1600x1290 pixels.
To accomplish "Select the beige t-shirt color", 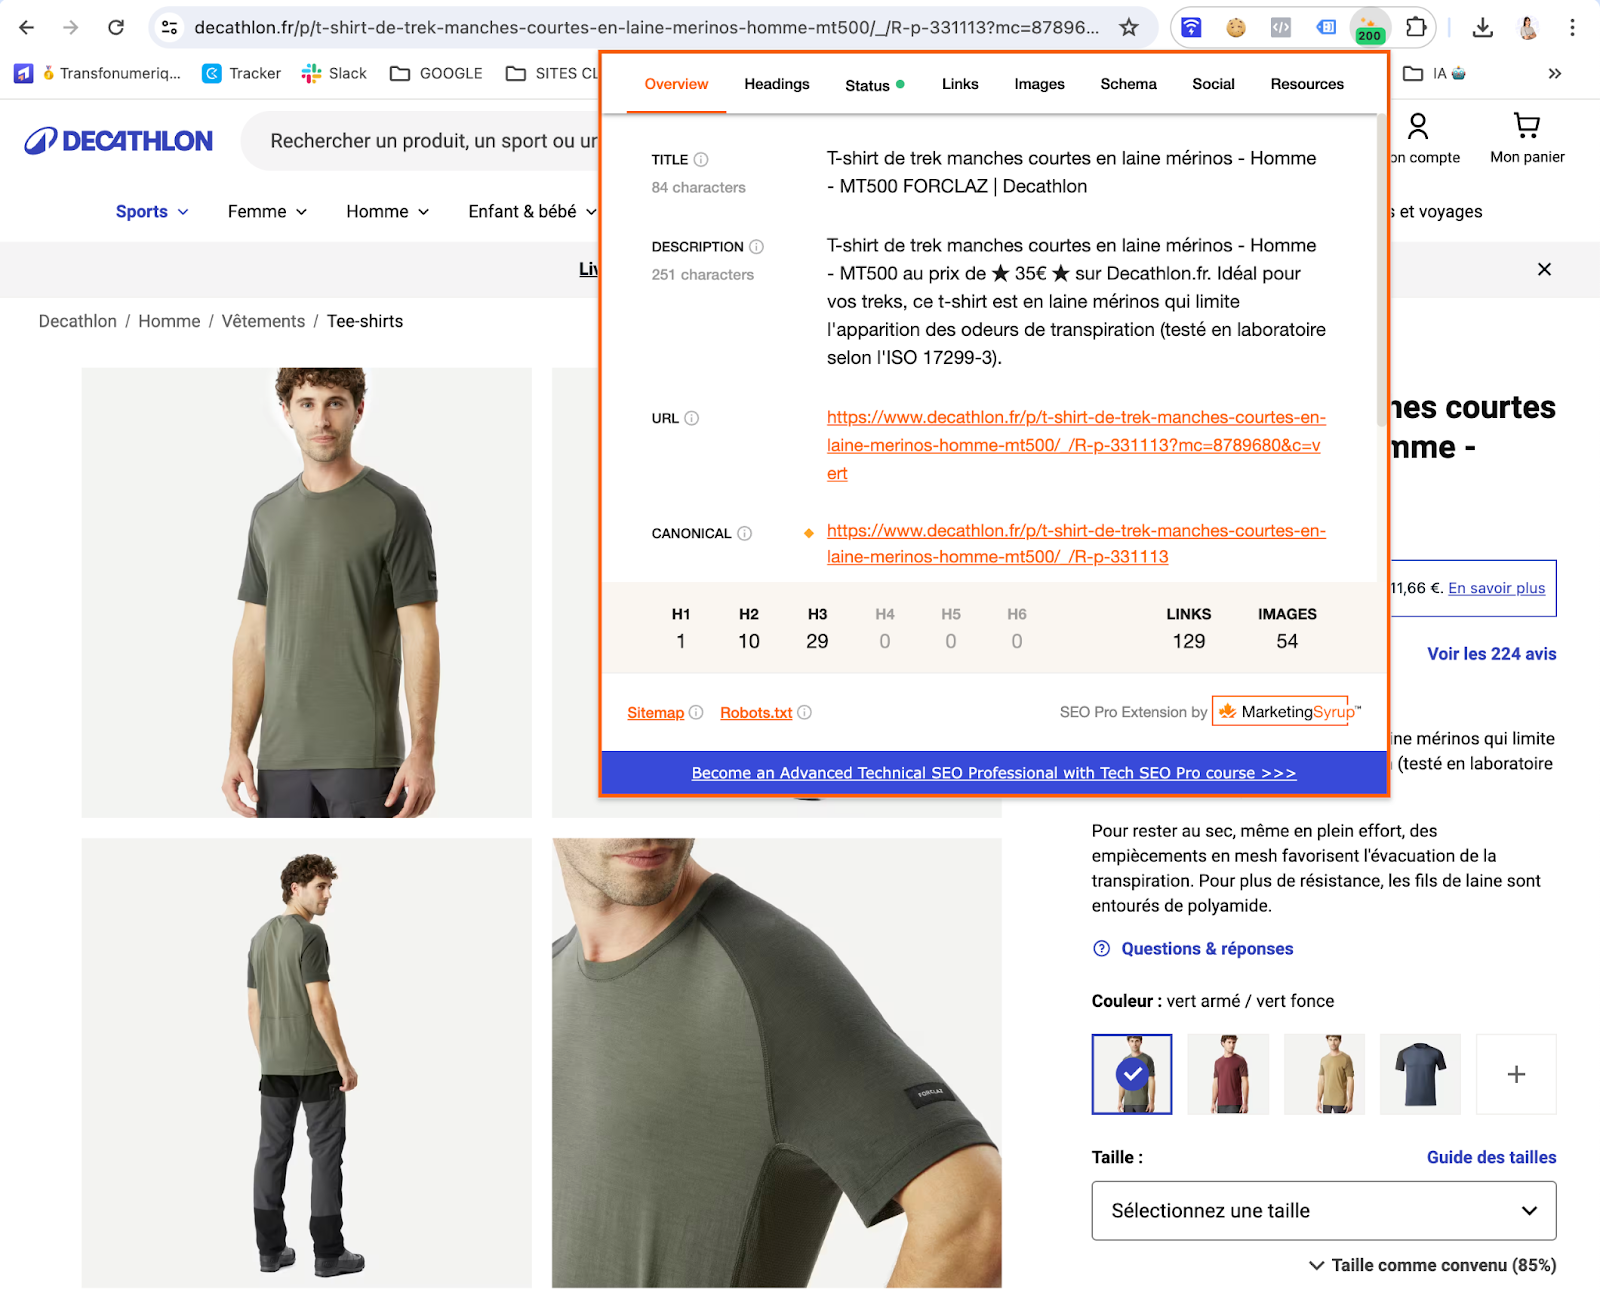I will click(1324, 1074).
